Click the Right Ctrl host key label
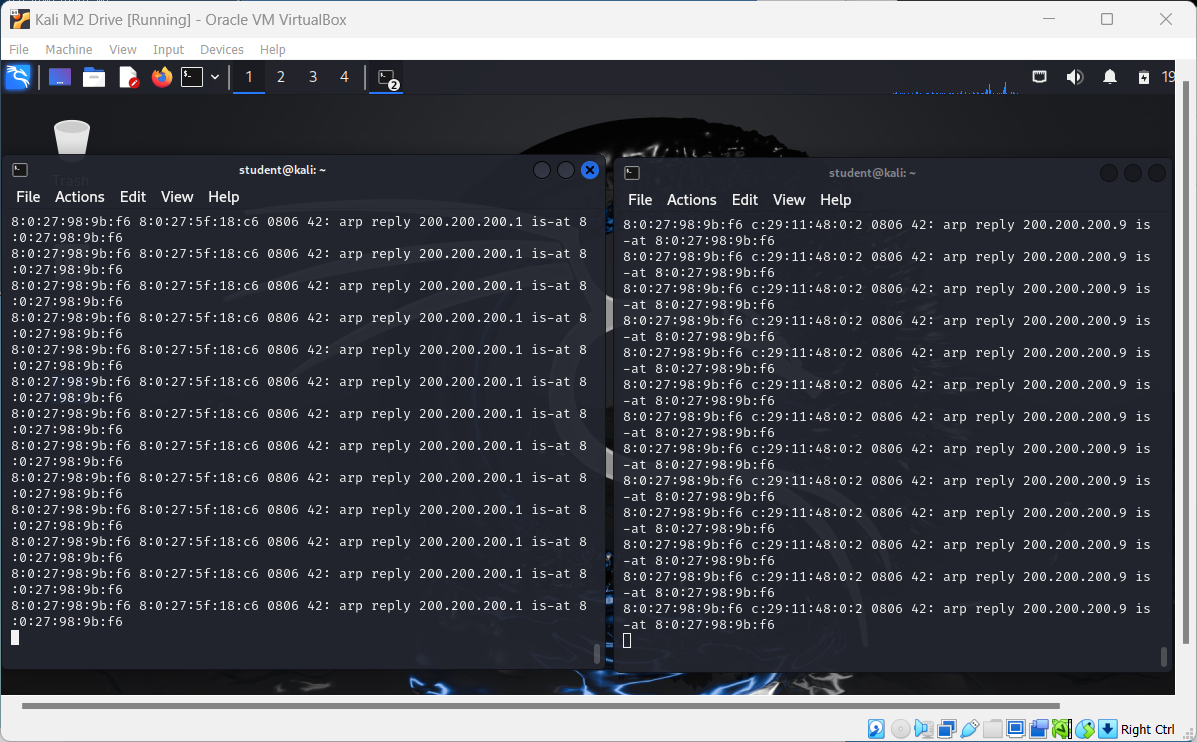 (x=1147, y=730)
